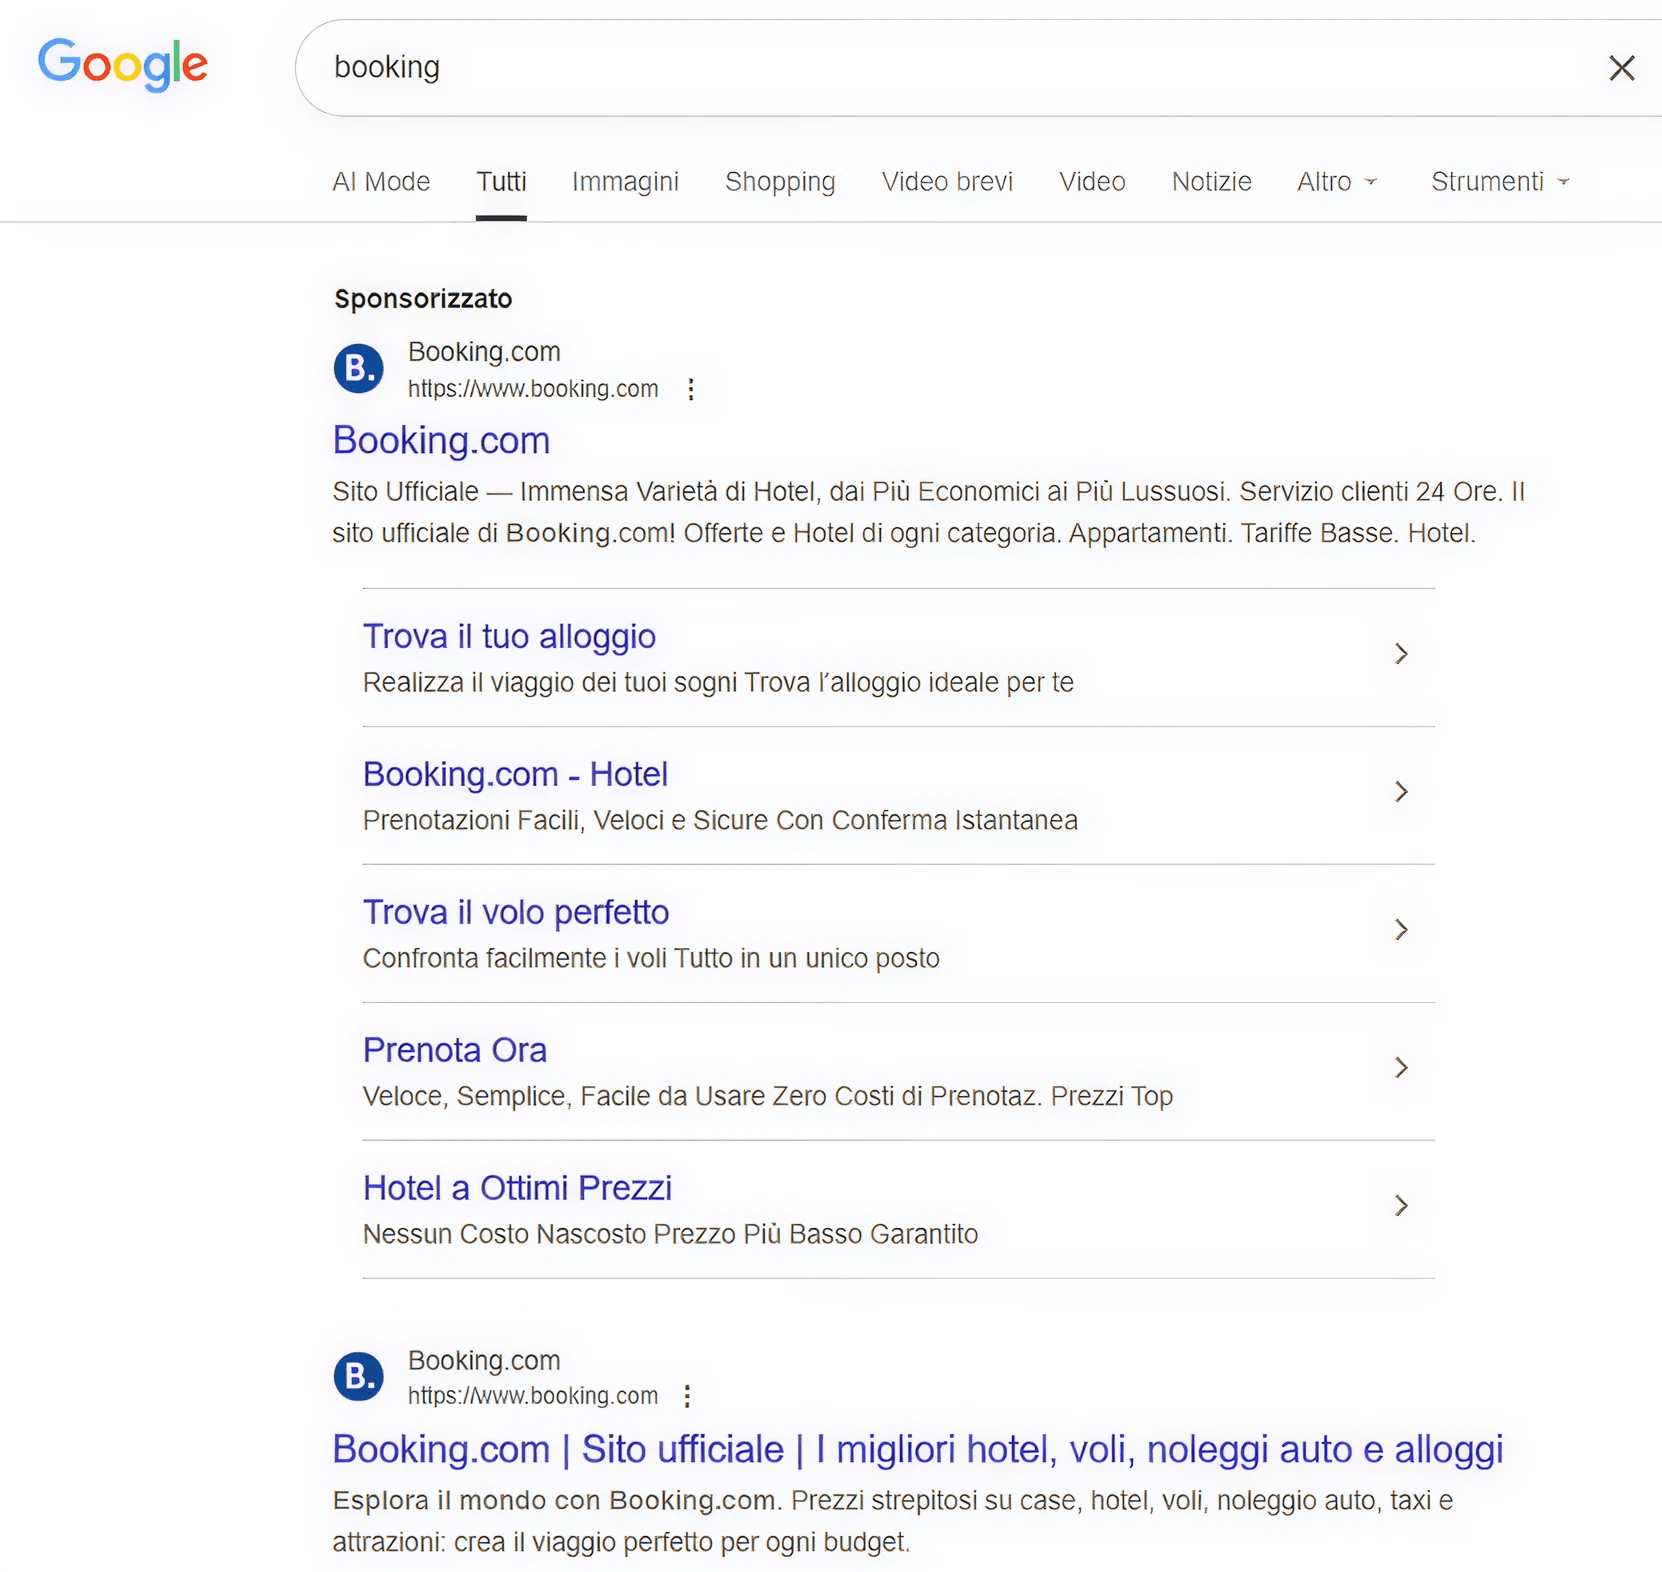Expand the Altro dropdown menu
This screenshot has height=1572, width=1662.
(x=1336, y=182)
